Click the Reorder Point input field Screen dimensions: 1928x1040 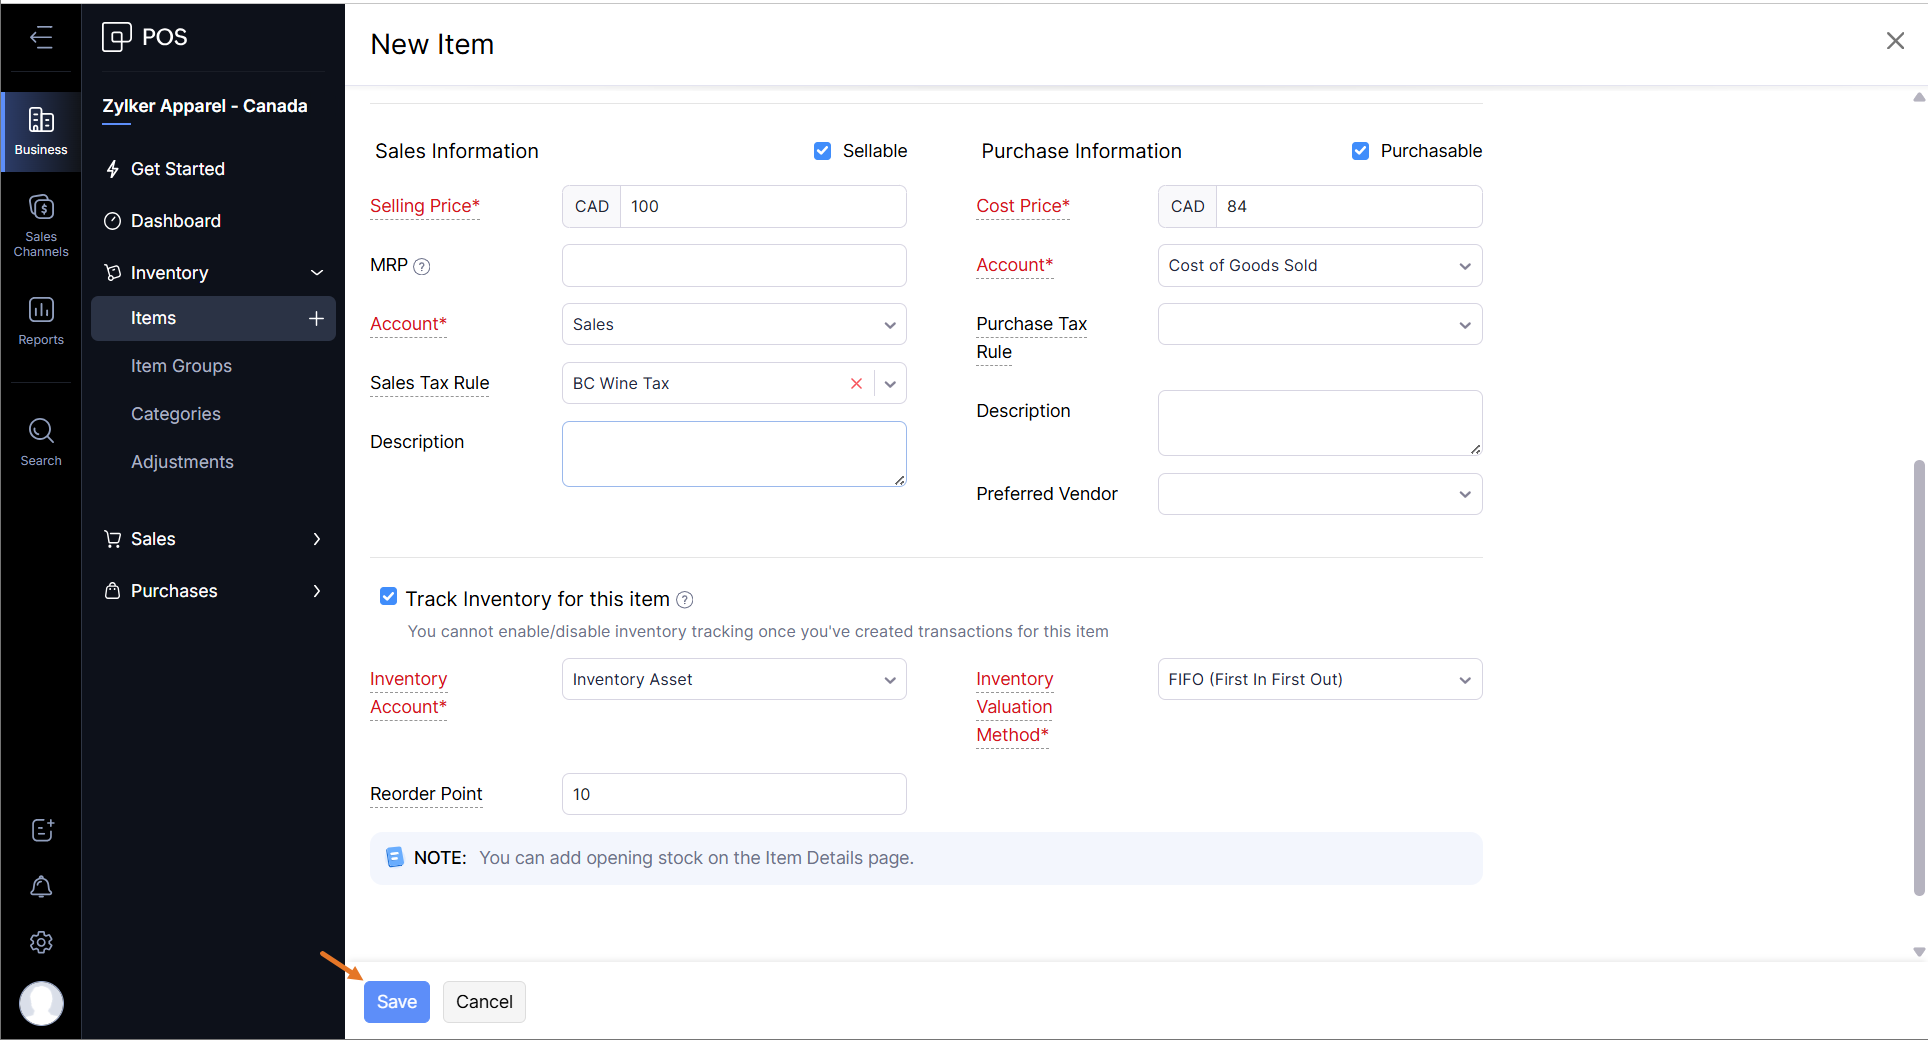coord(733,794)
